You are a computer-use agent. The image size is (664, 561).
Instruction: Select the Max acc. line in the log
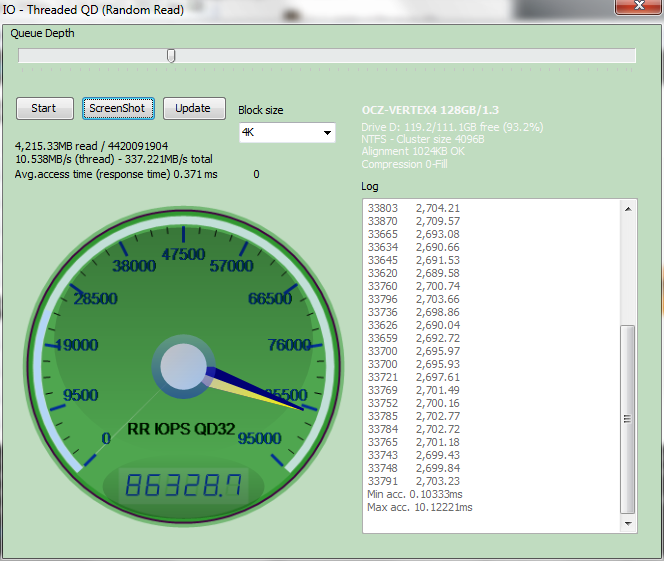(x=419, y=507)
